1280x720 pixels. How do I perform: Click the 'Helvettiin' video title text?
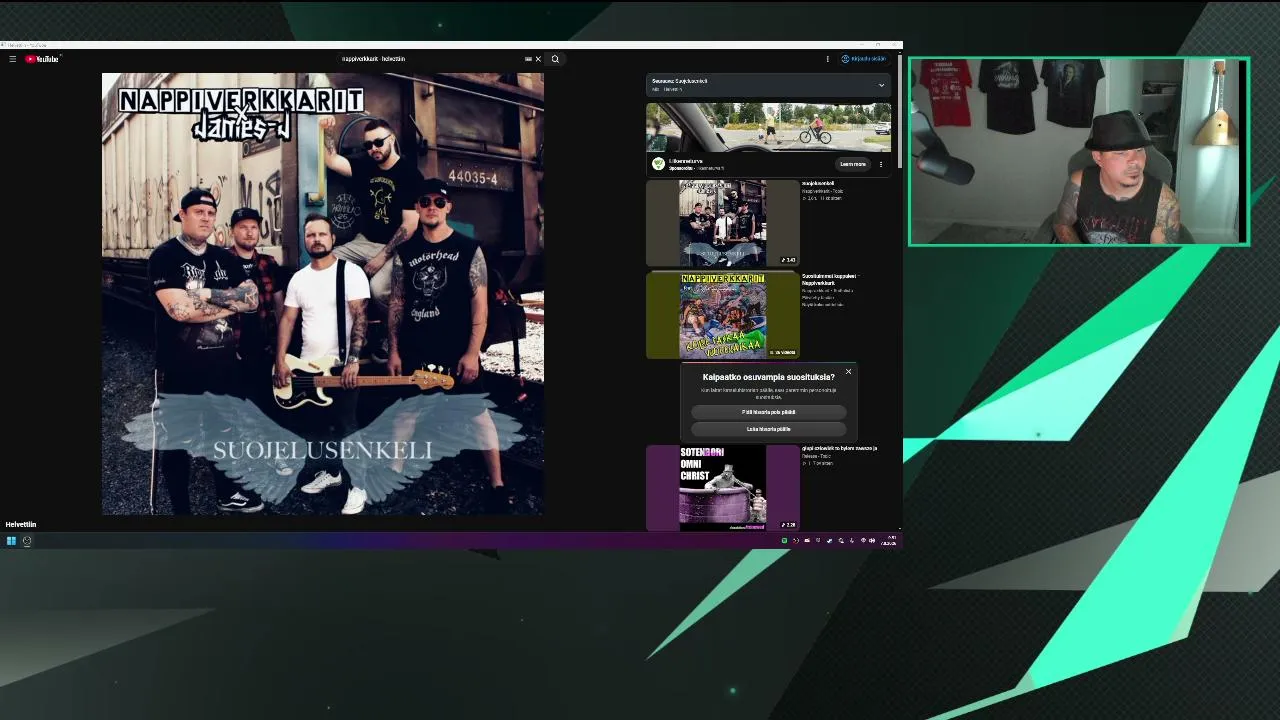tap(21, 524)
